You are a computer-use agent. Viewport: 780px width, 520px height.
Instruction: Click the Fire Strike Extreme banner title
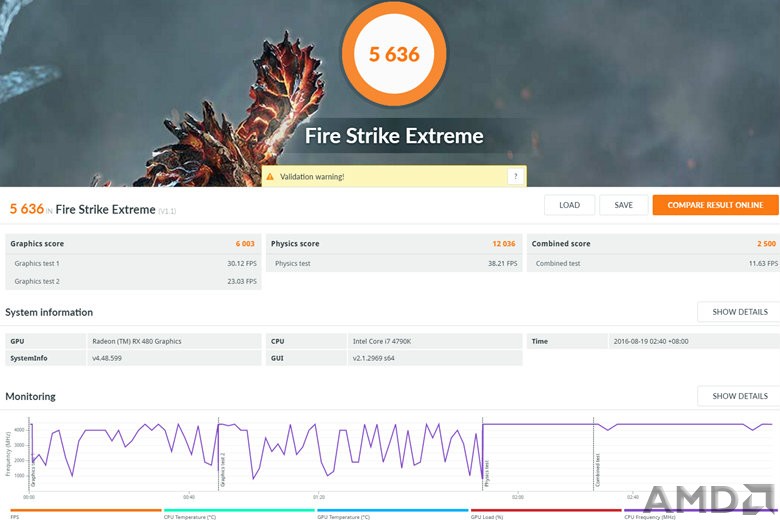(394, 136)
